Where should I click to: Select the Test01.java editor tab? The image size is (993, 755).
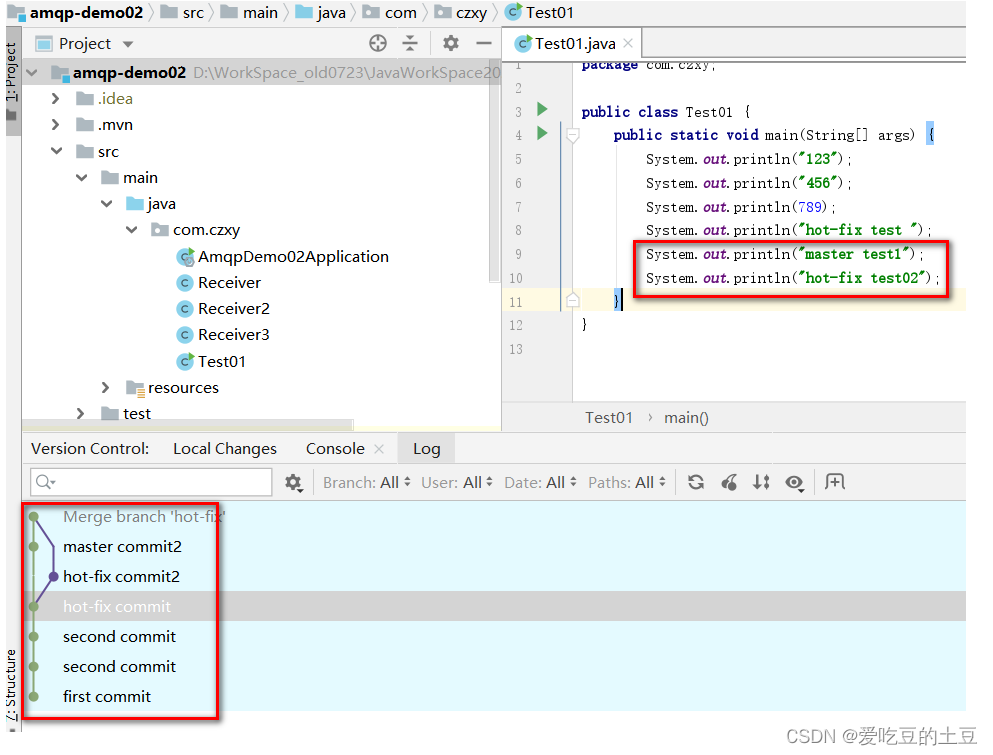(574, 43)
